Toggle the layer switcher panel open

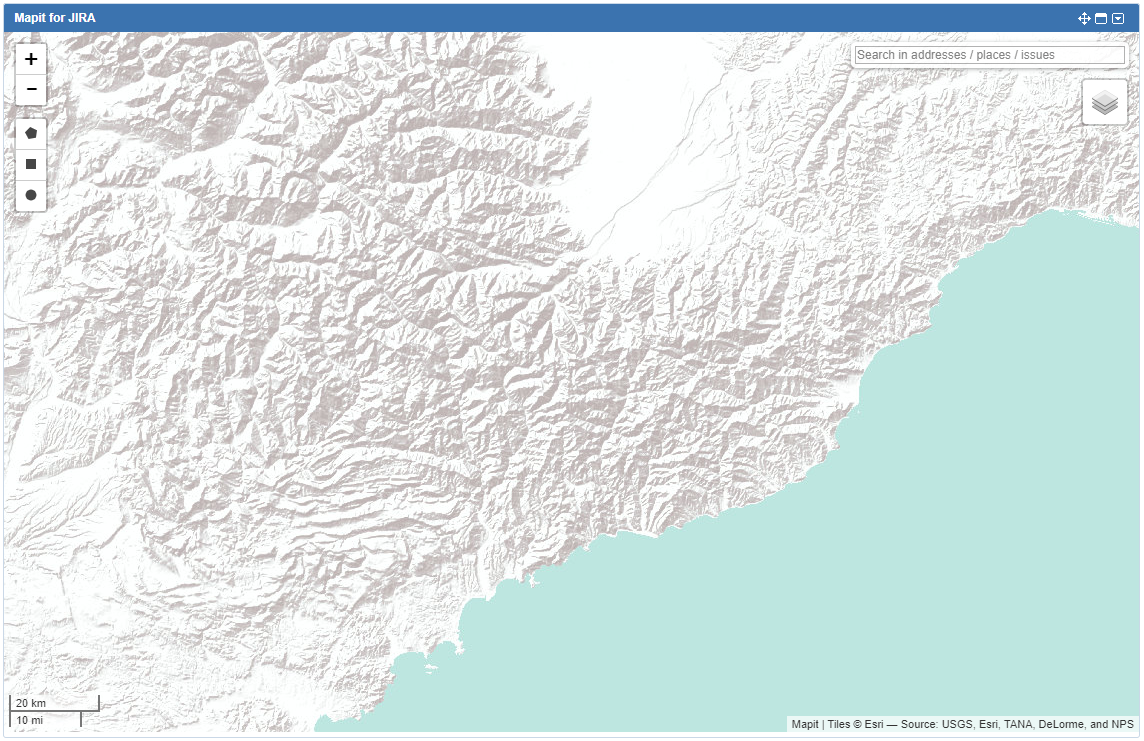click(x=1103, y=101)
